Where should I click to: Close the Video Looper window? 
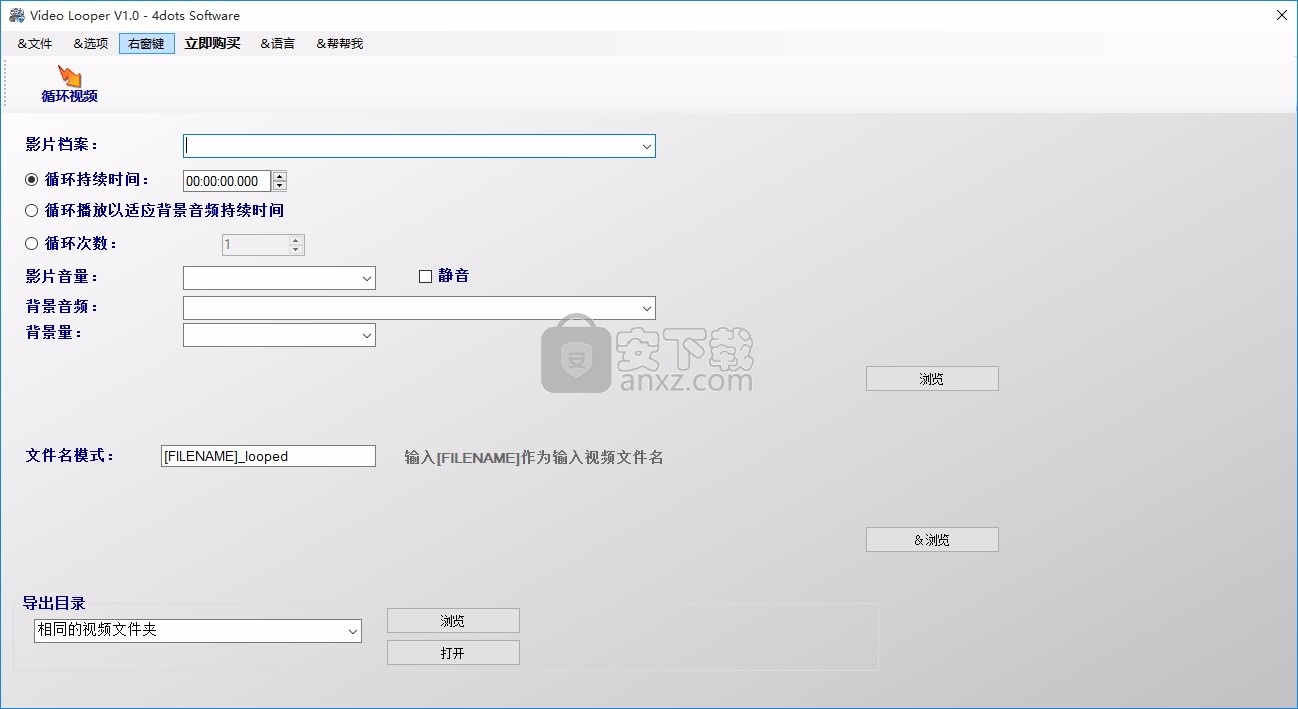[1281, 15]
